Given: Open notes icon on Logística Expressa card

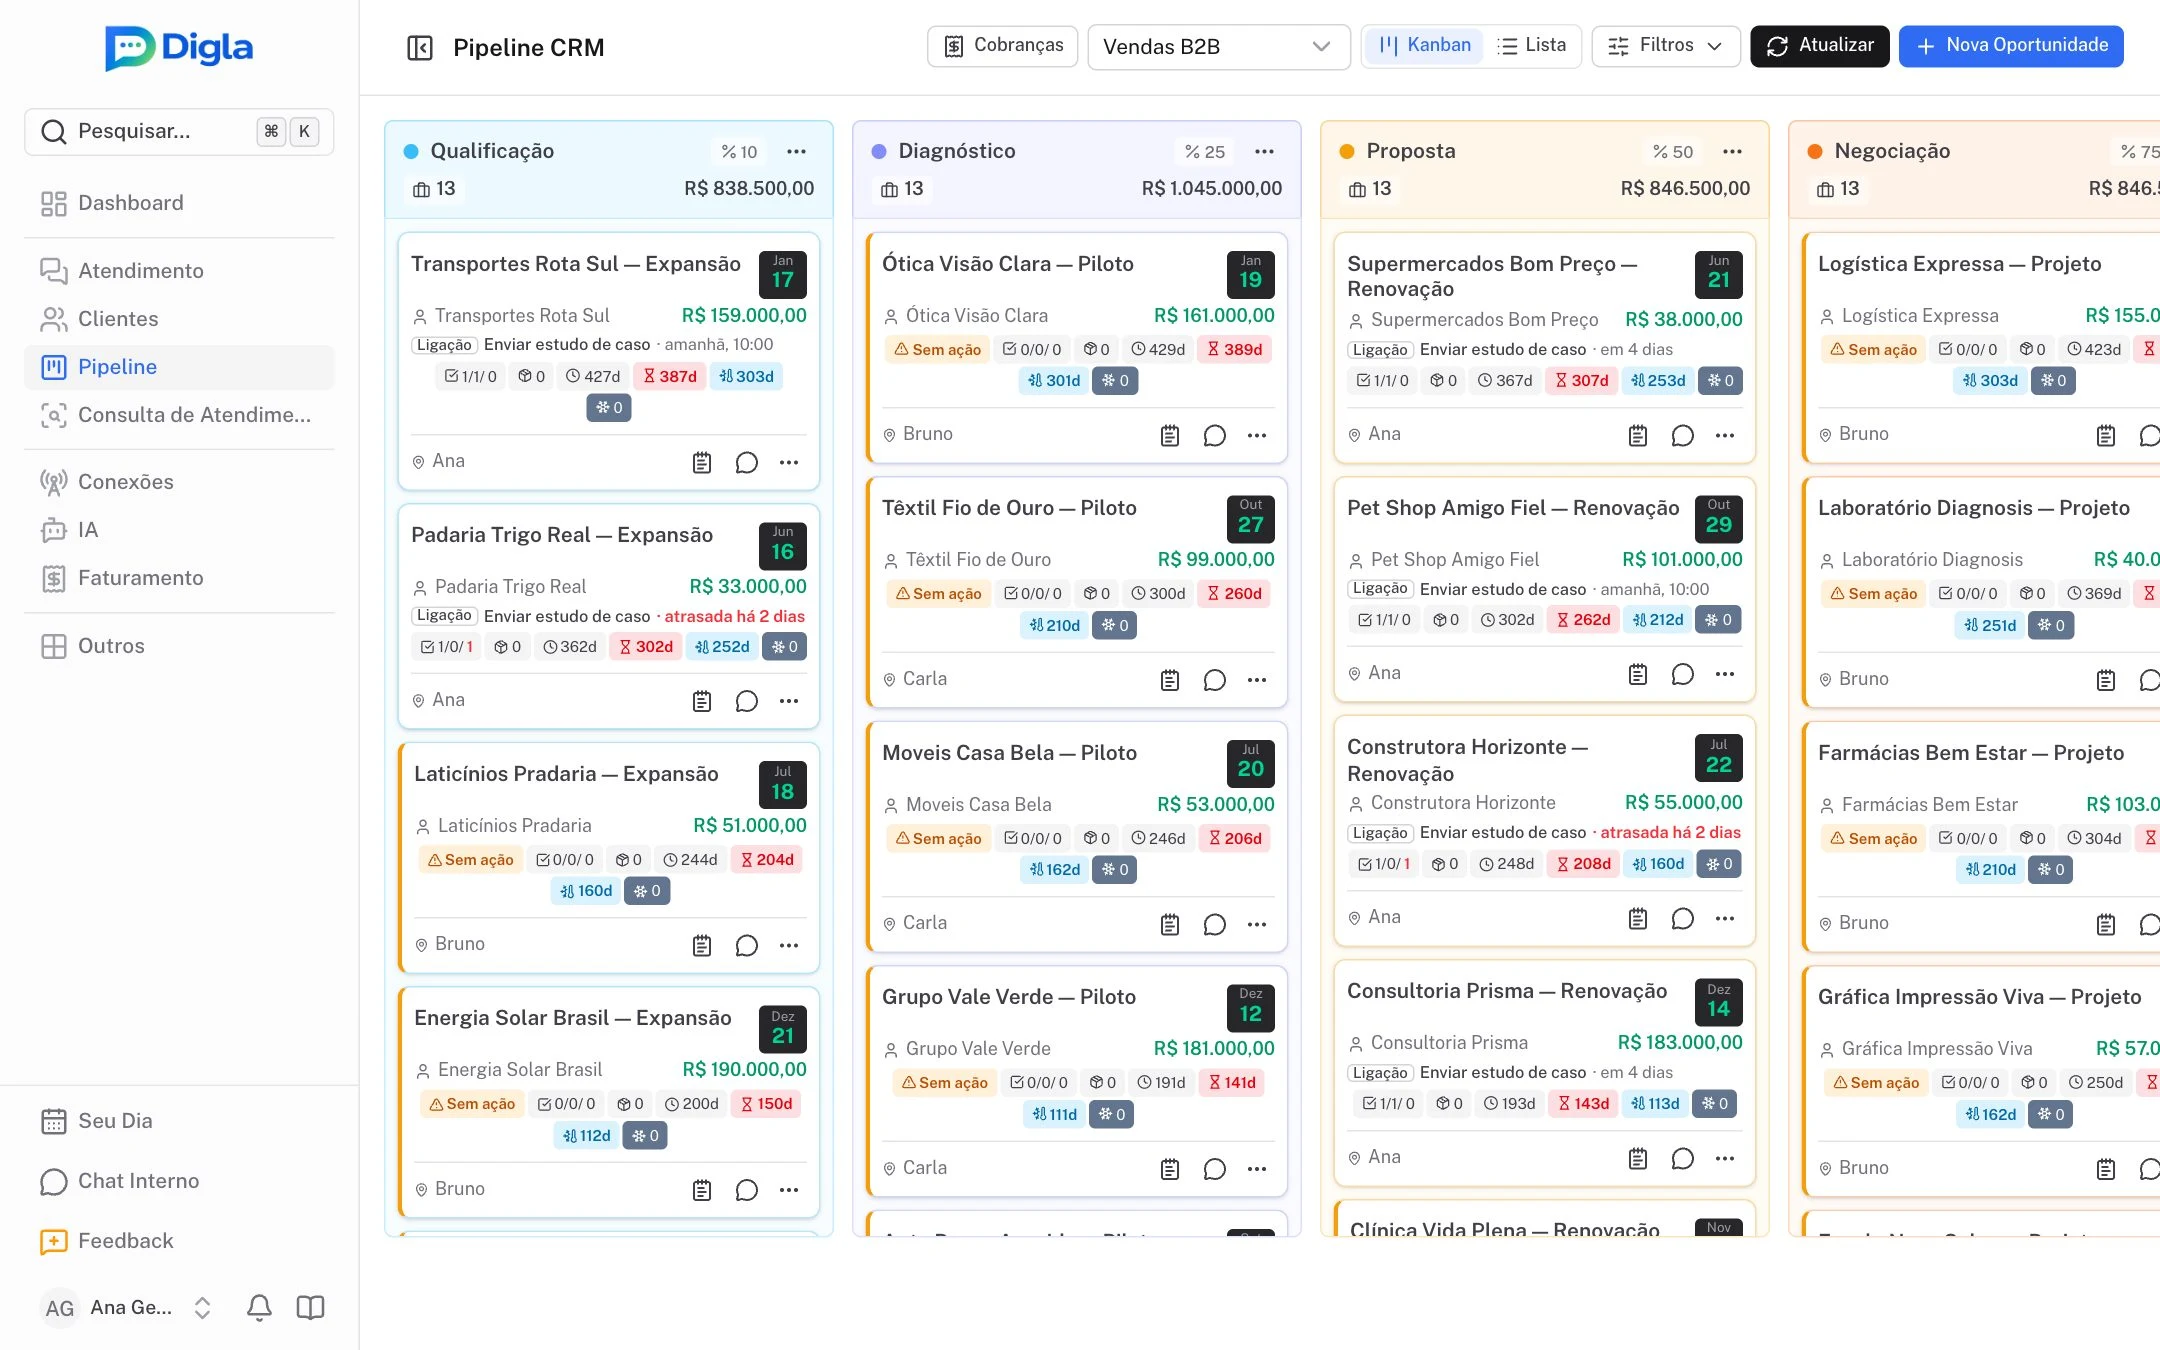Looking at the screenshot, I should click(2106, 435).
